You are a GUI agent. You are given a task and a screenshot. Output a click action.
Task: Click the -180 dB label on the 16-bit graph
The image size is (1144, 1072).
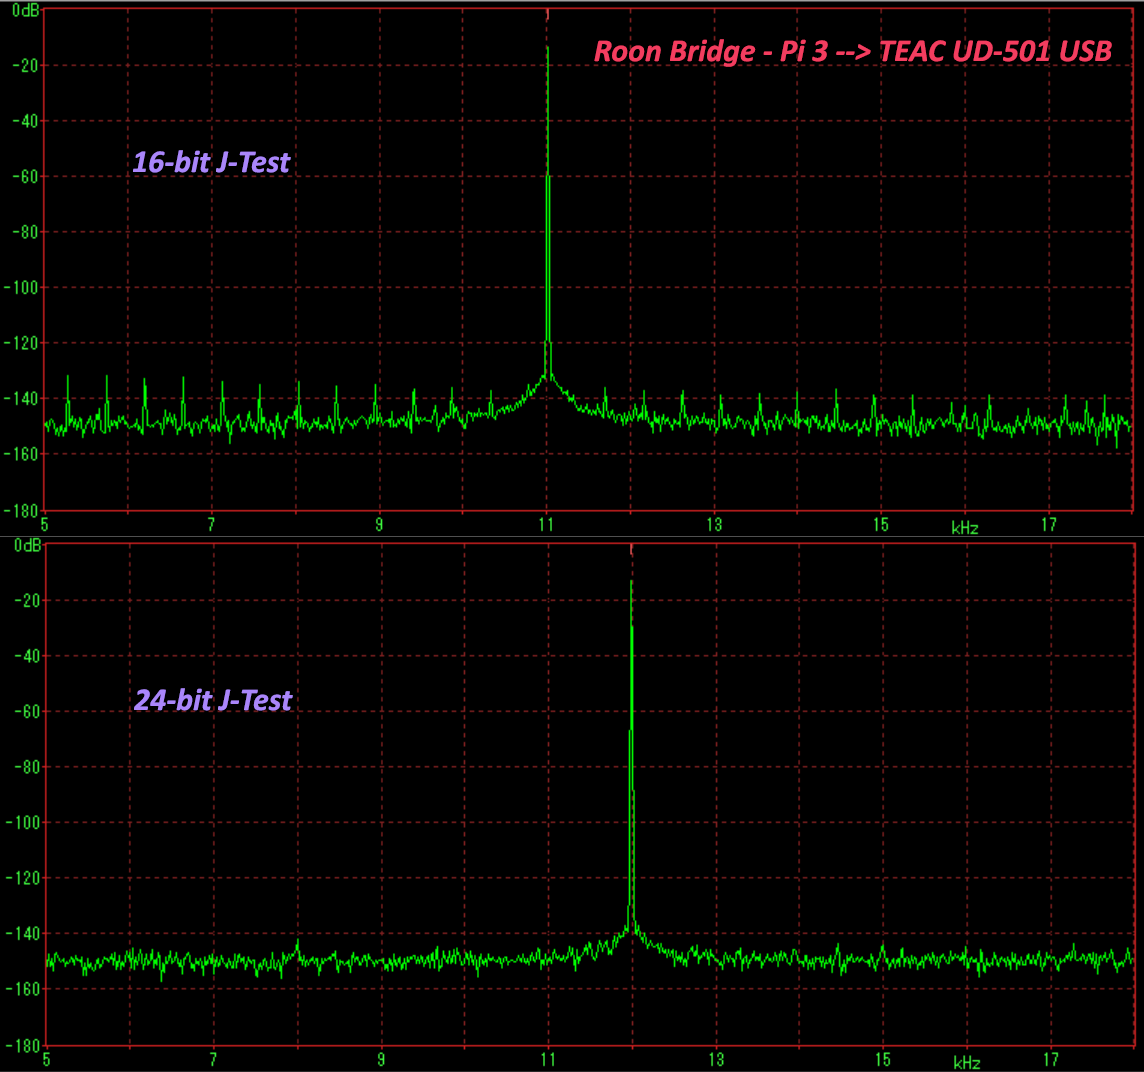click(20, 510)
